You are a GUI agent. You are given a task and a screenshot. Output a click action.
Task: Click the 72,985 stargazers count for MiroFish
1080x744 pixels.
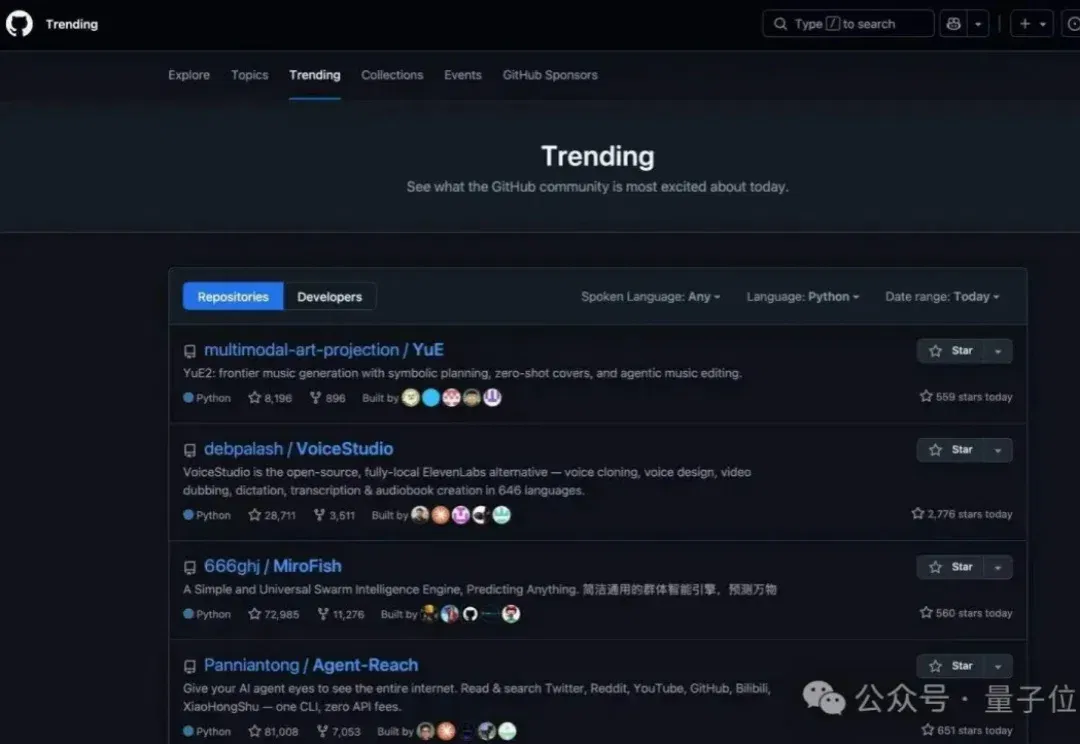(x=273, y=614)
